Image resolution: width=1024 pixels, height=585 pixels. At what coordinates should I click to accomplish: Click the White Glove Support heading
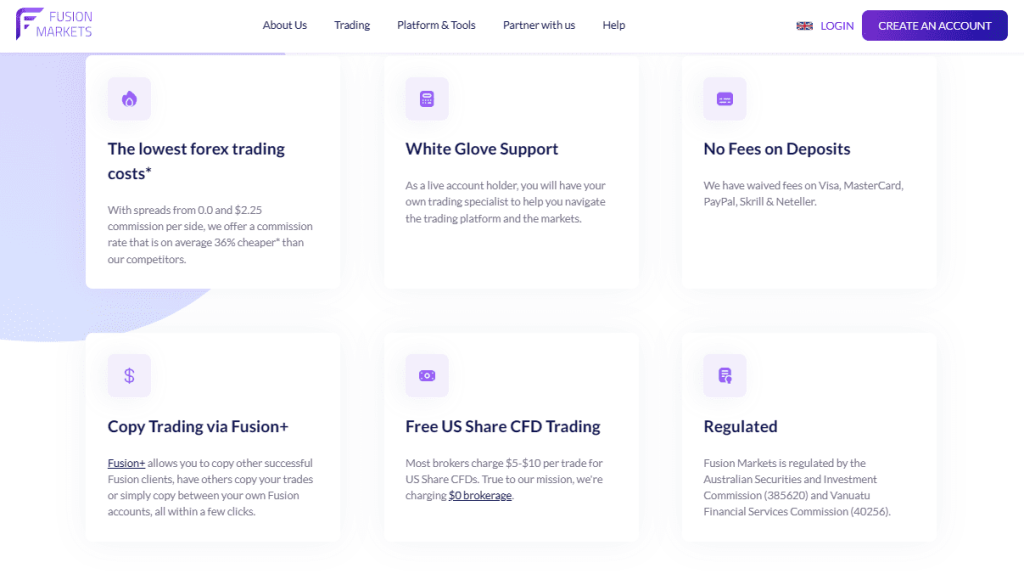(x=482, y=149)
